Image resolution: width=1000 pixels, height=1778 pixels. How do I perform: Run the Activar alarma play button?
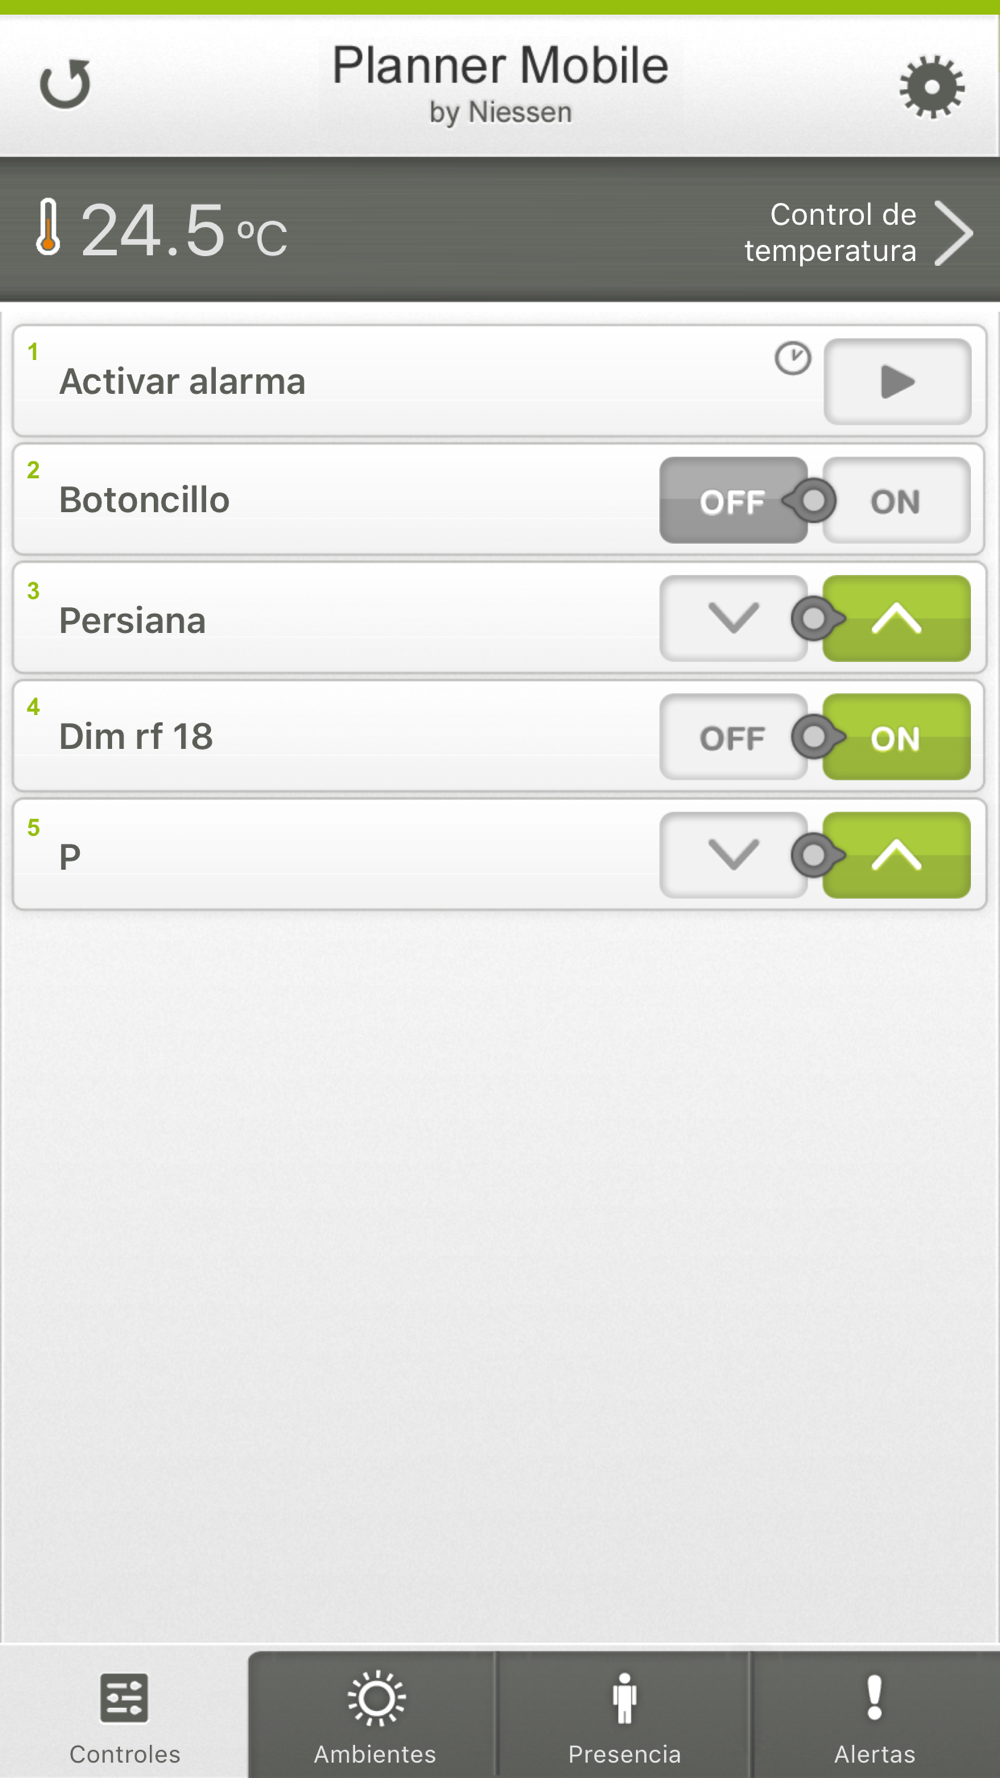pos(897,381)
